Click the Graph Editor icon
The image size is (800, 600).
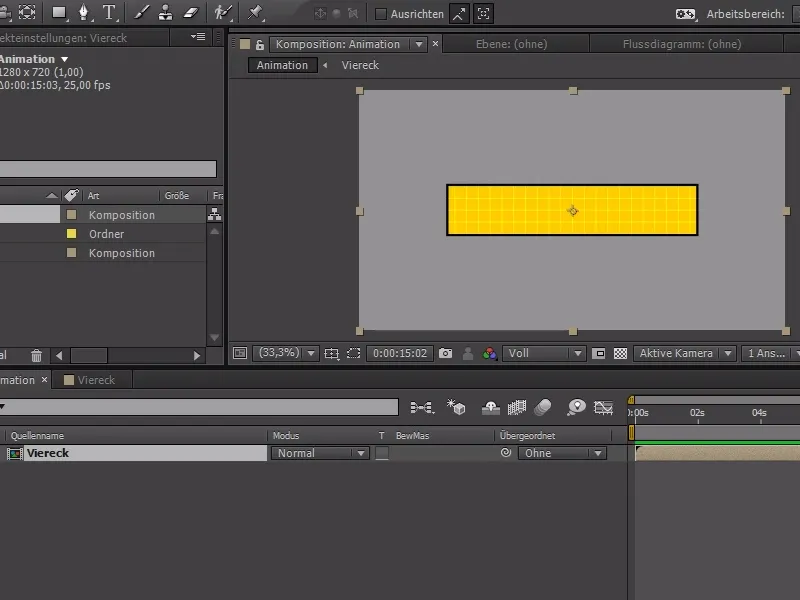tap(603, 407)
